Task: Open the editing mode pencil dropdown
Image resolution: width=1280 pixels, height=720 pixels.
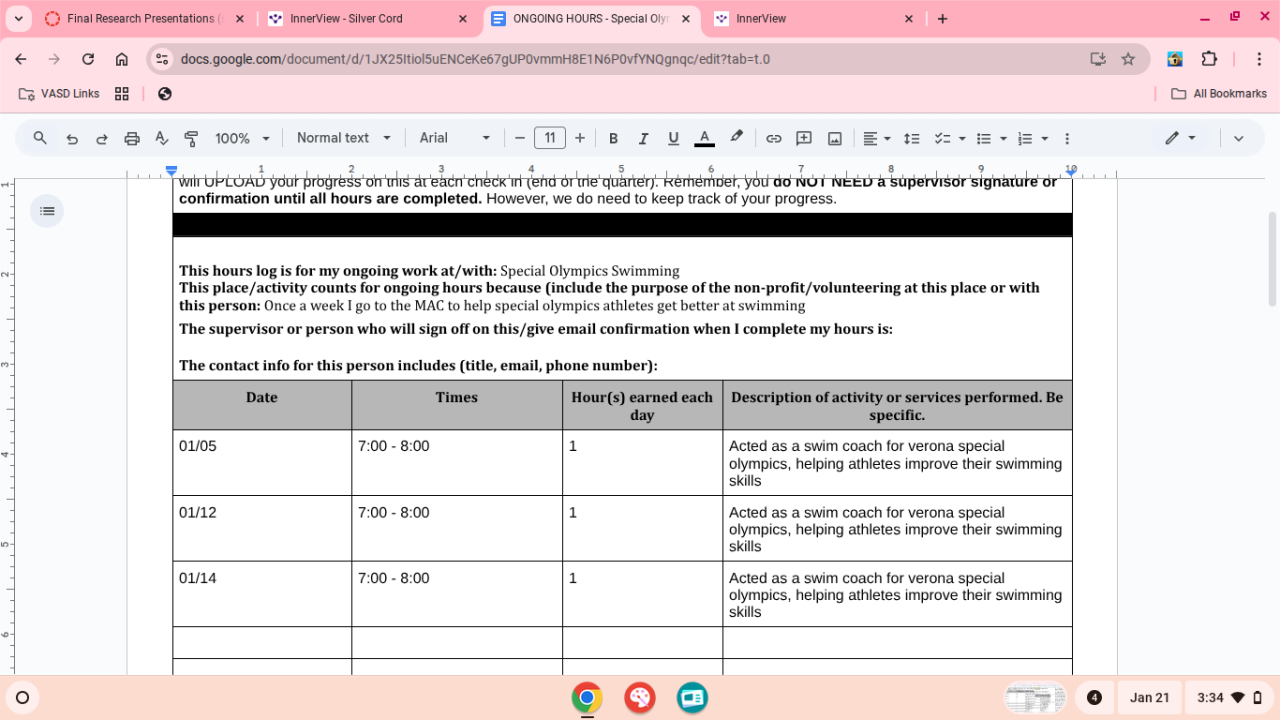Action: click(x=1181, y=138)
